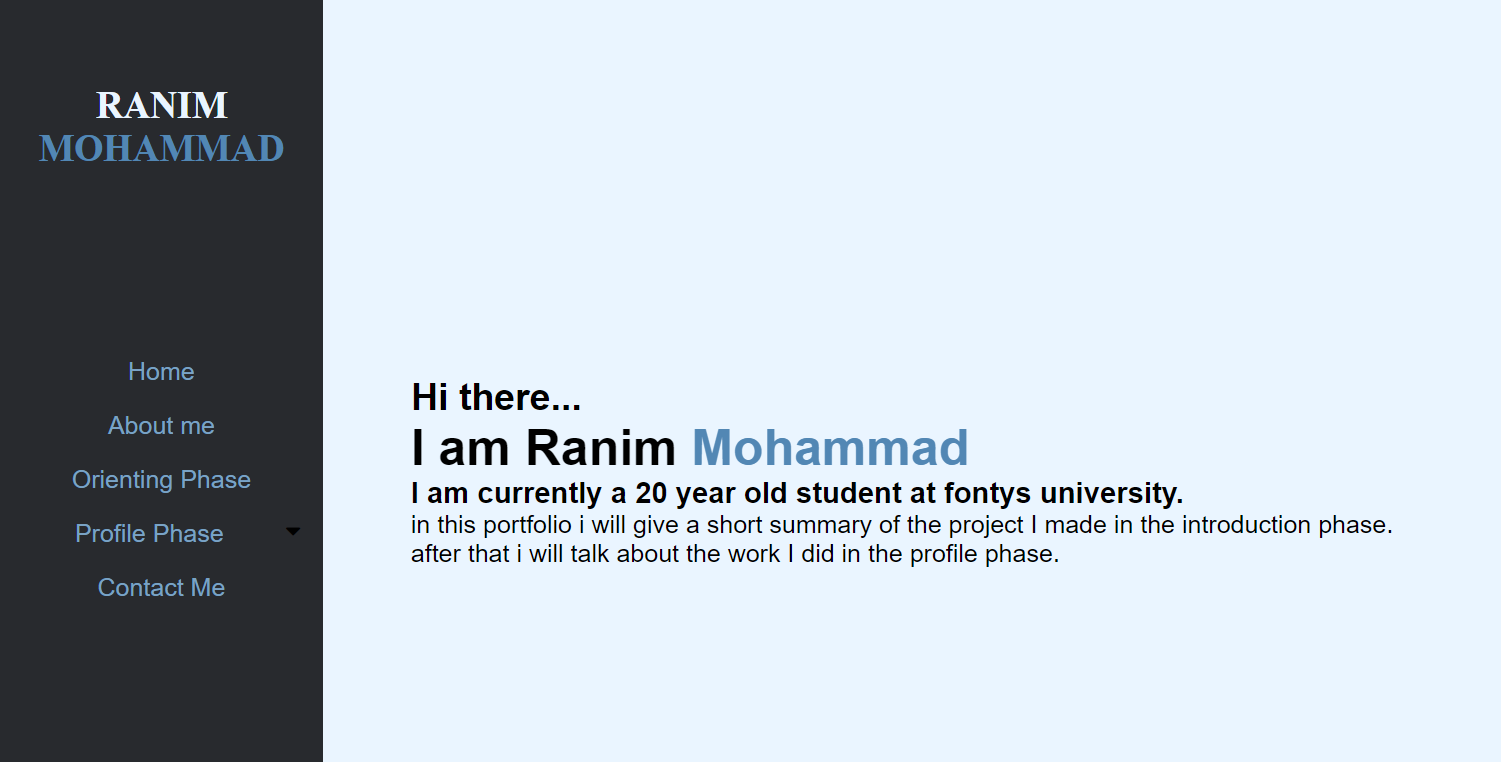The image size is (1501, 762).
Task: Click the "I am Ranim" heading text
Action: 543,448
